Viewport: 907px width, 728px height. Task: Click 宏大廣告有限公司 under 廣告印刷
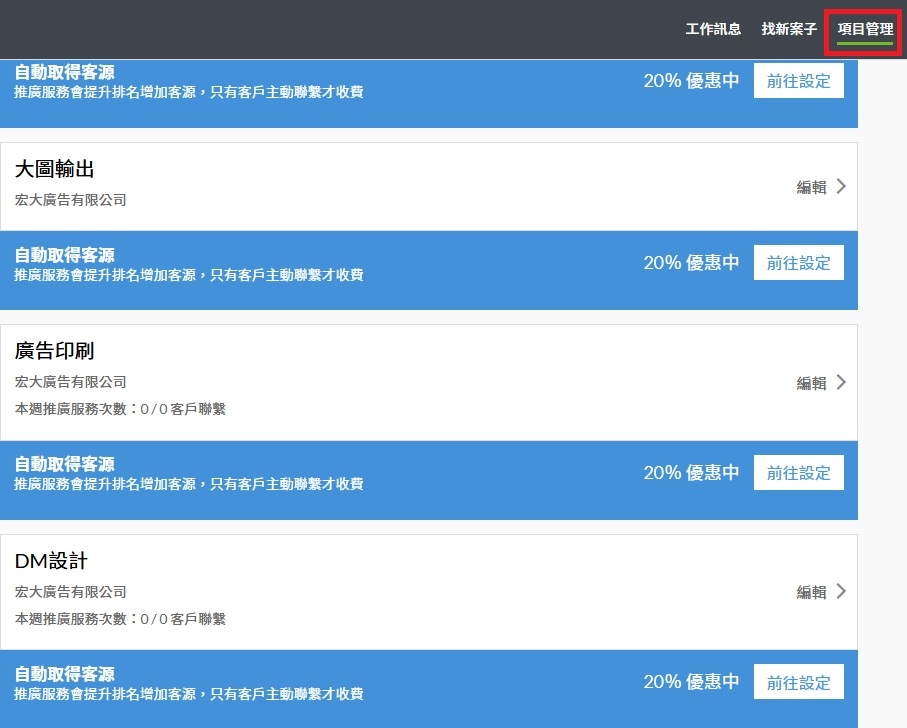[x=71, y=382]
